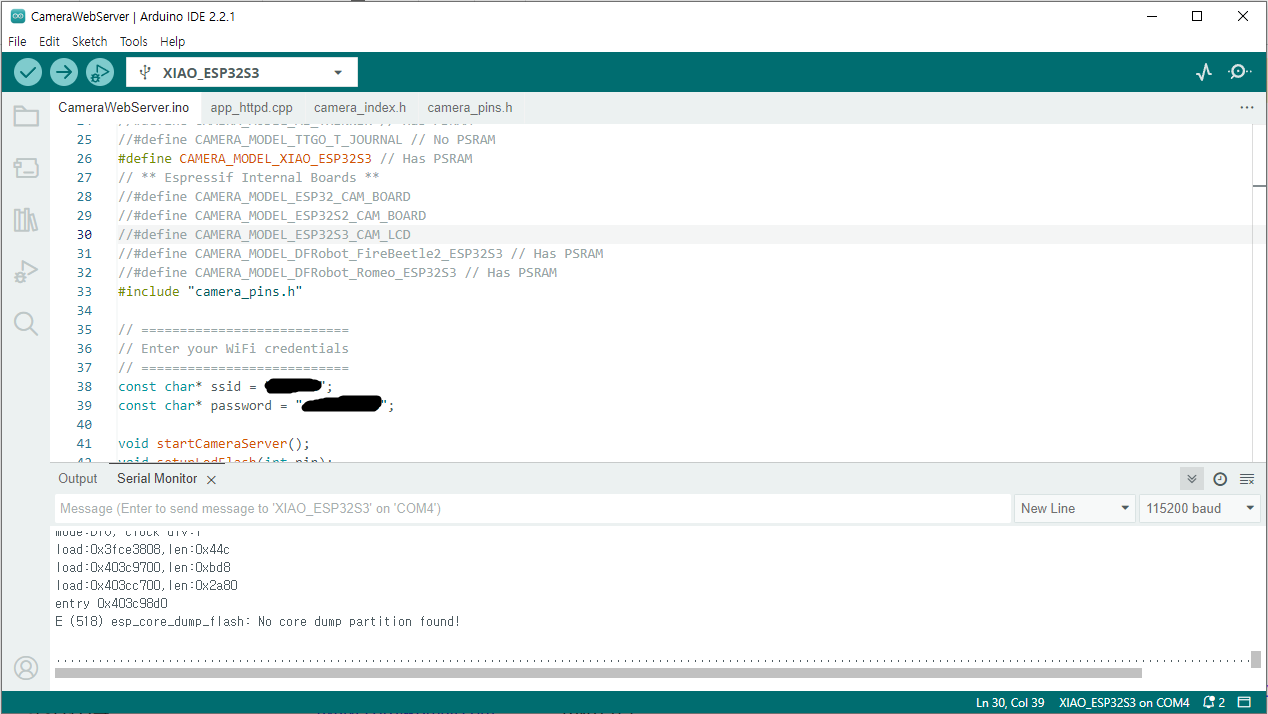This screenshot has width=1268, height=714.
Task: Expand the New Line ending dropdown
Action: pos(1074,508)
